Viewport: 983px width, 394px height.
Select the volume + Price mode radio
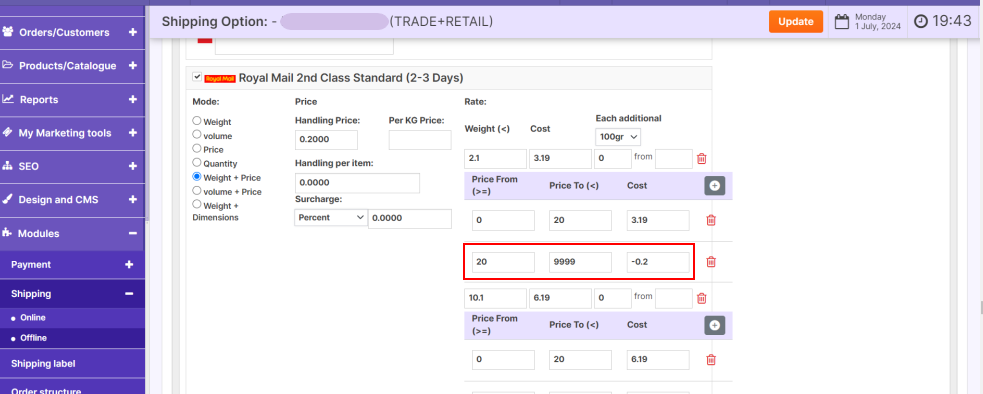tap(197, 191)
